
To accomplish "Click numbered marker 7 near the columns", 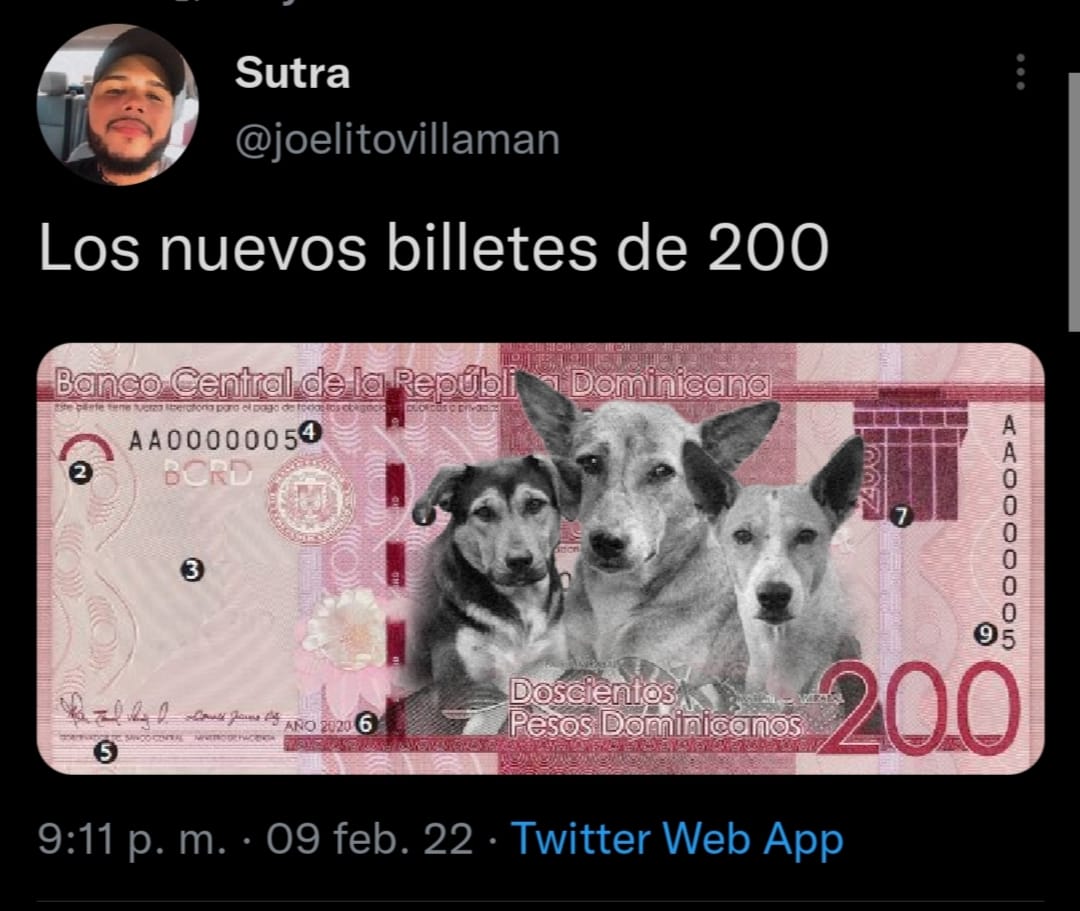I will [x=901, y=515].
